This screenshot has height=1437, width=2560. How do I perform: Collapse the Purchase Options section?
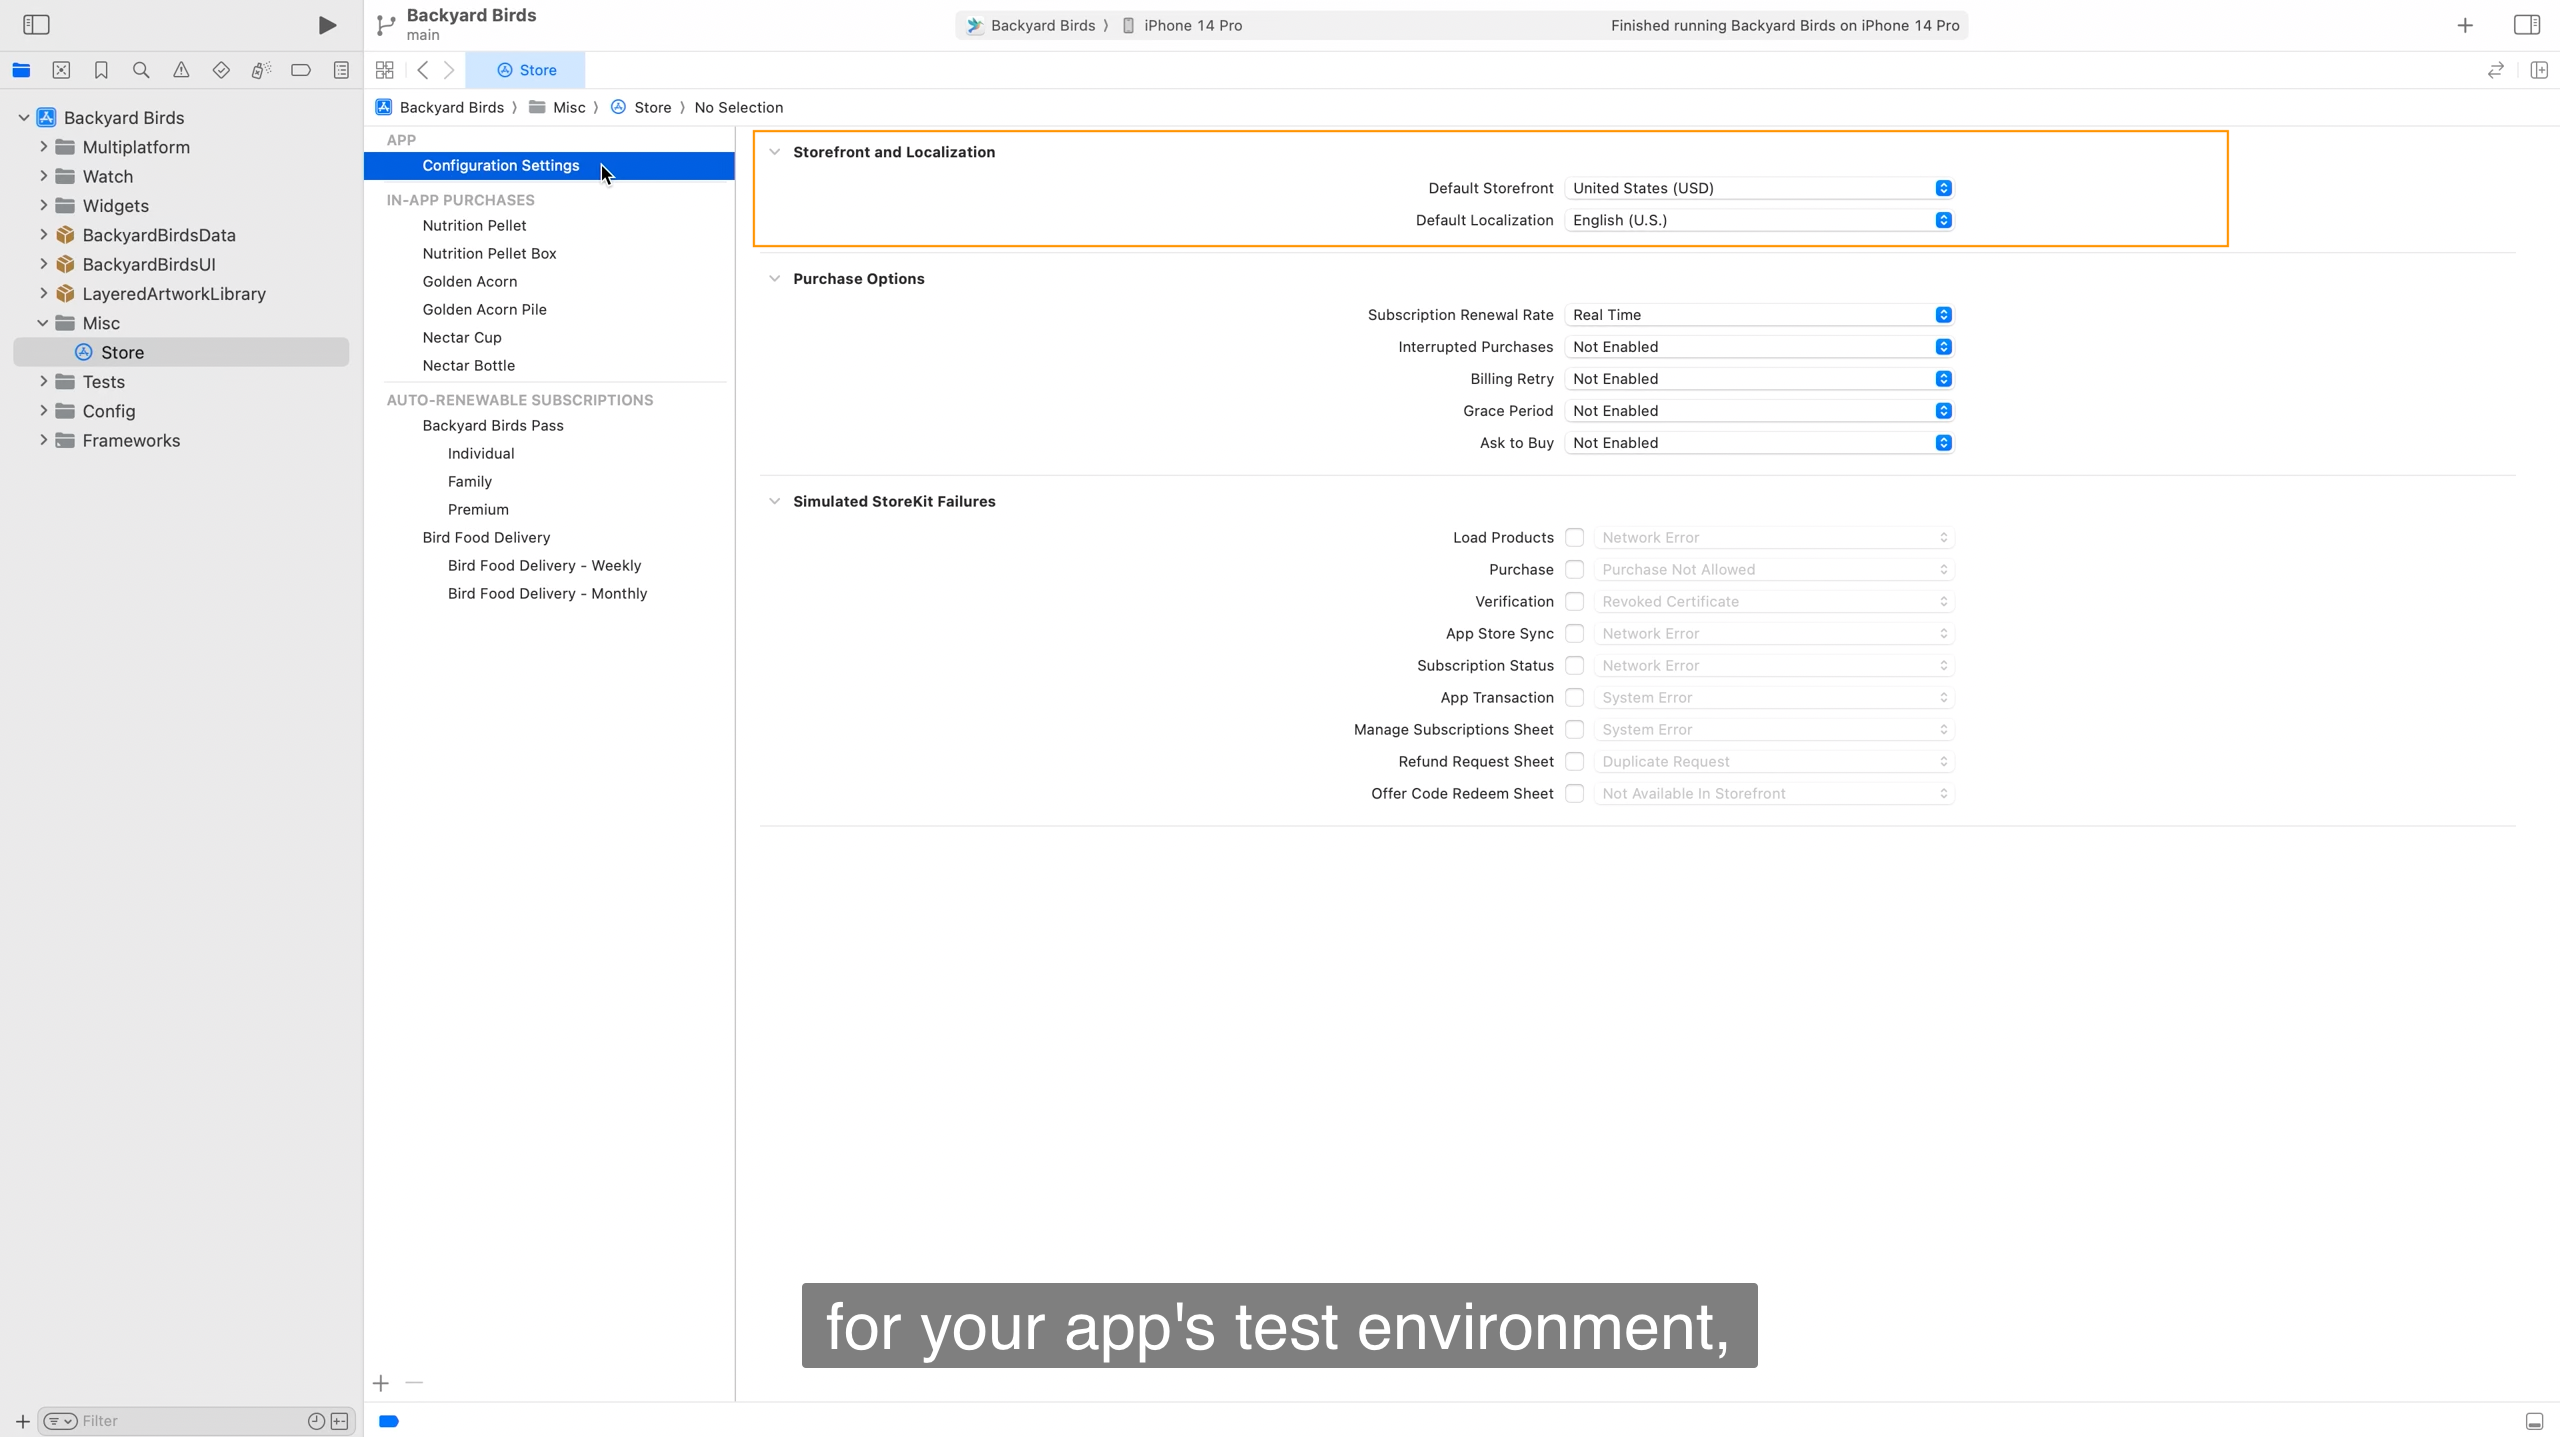(774, 279)
